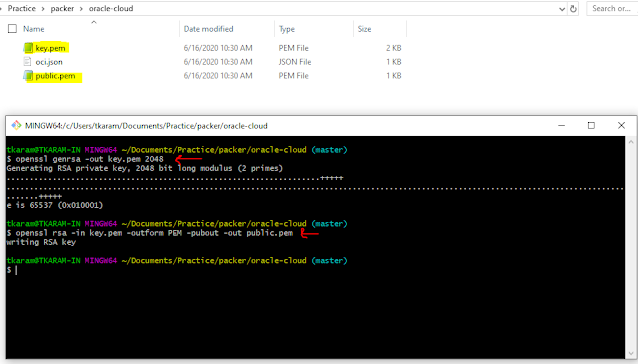Click the last empty terminal prompt
The height and width of the screenshot is (364, 638).
pyautogui.click(x=12, y=270)
